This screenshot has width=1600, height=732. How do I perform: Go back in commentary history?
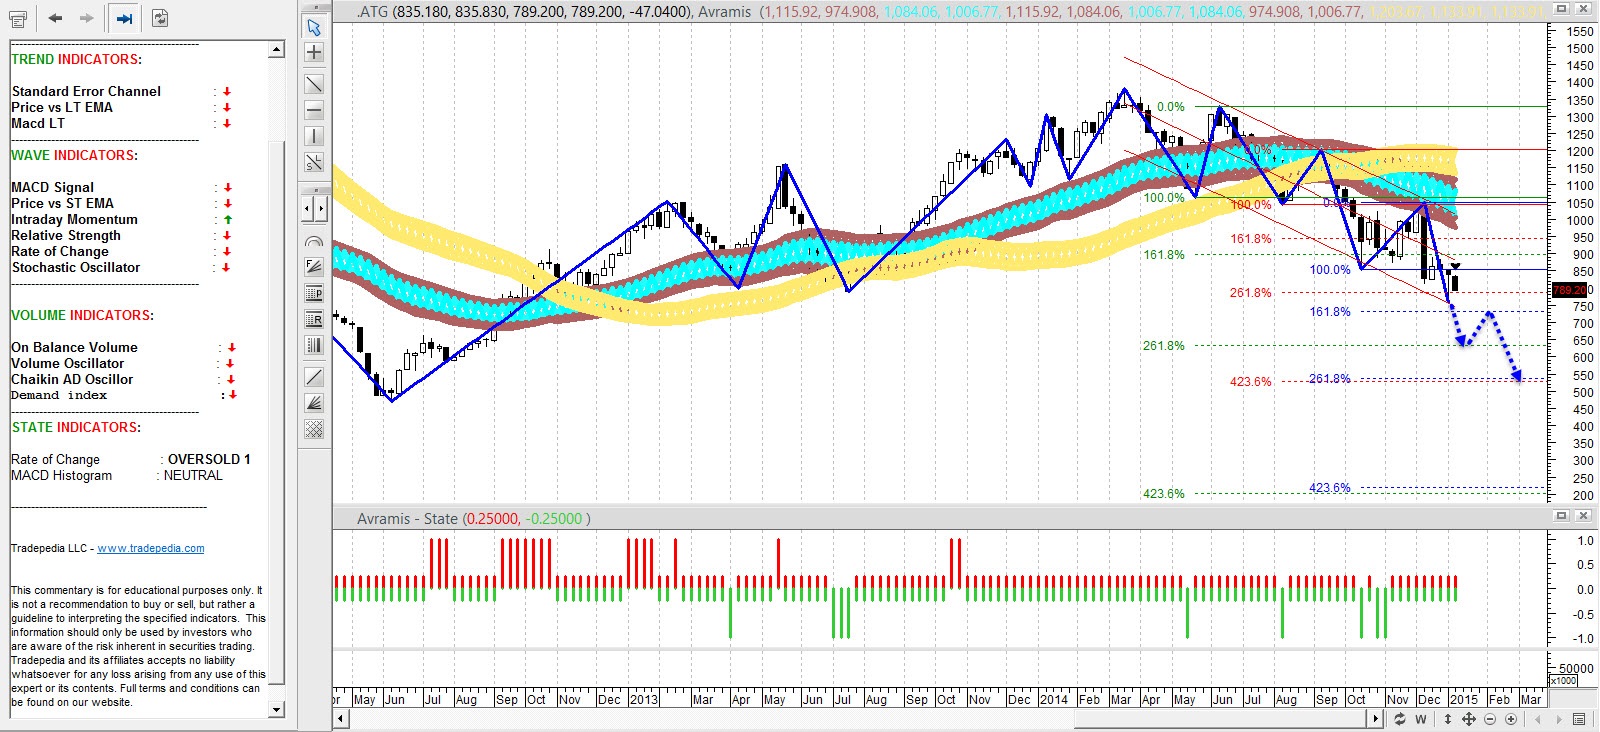point(55,18)
